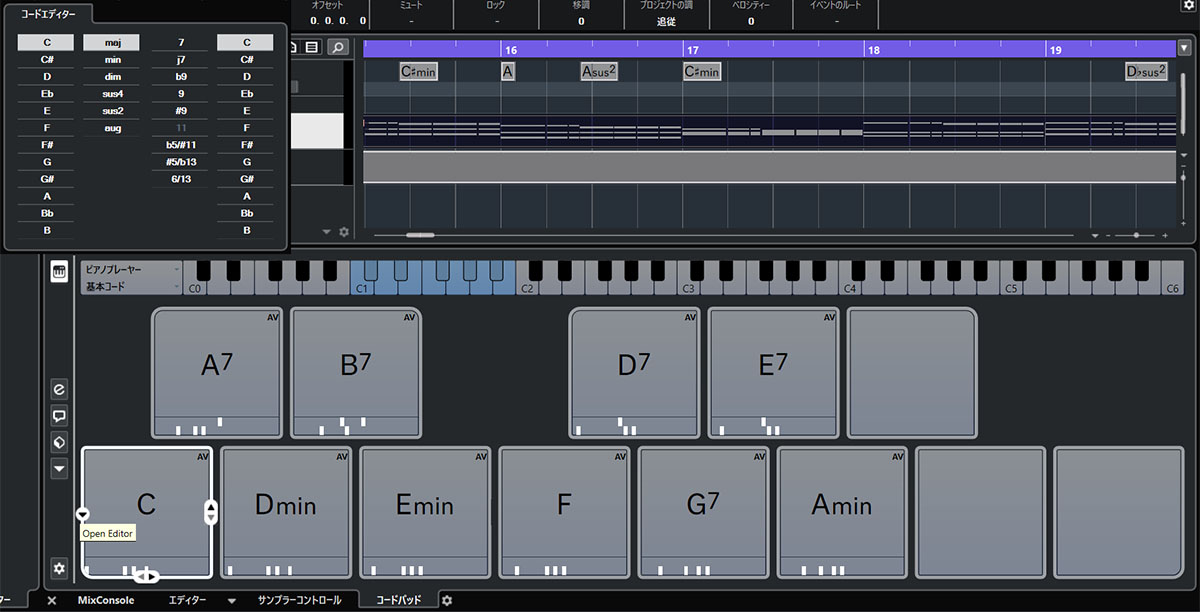The height and width of the screenshot is (612, 1200).
Task: Switch to the MixConsole tab
Action: pos(106,600)
